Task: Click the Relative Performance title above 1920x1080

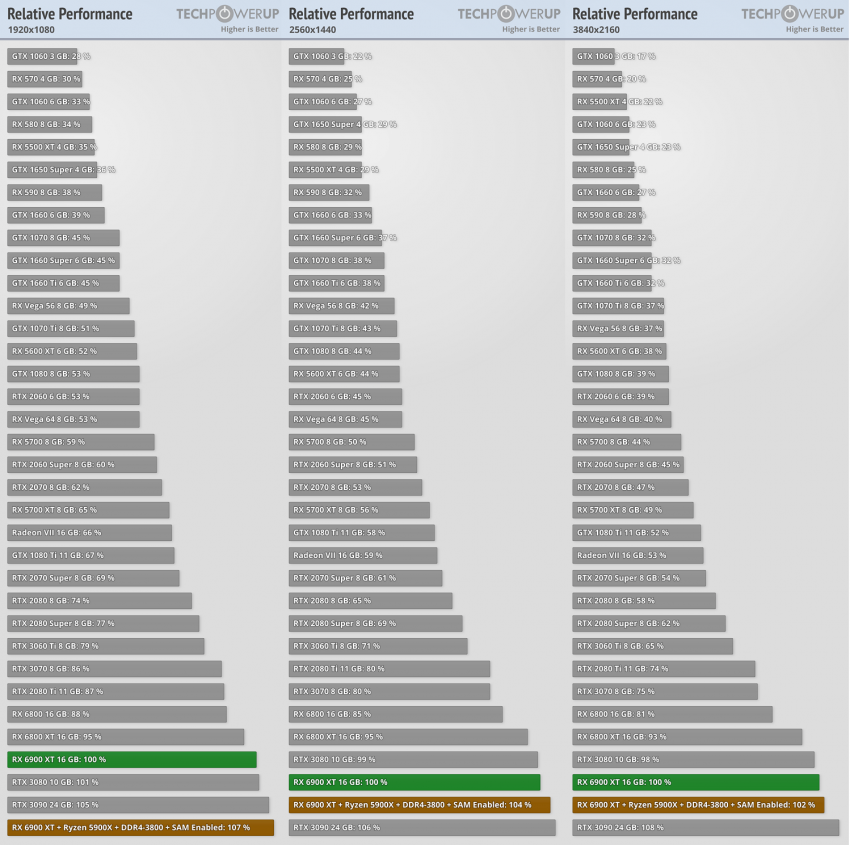Action: click(x=70, y=14)
